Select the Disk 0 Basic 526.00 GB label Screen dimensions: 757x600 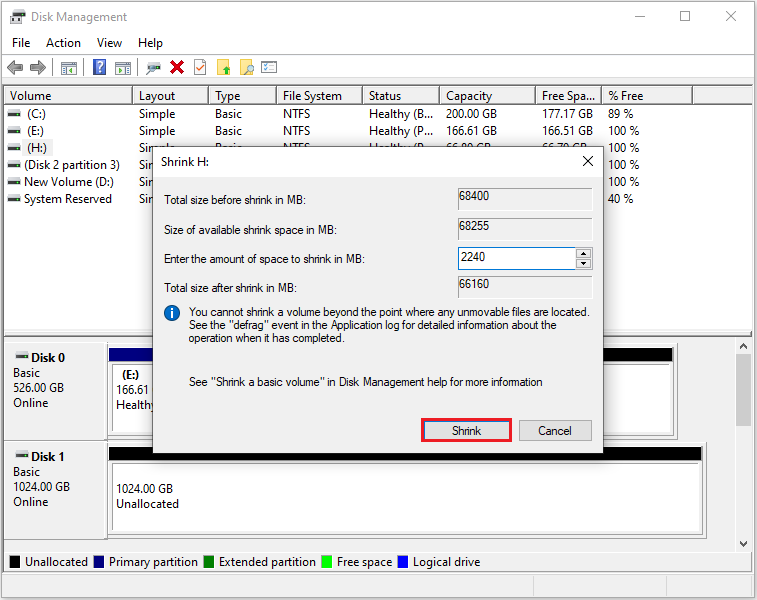(55, 391)
